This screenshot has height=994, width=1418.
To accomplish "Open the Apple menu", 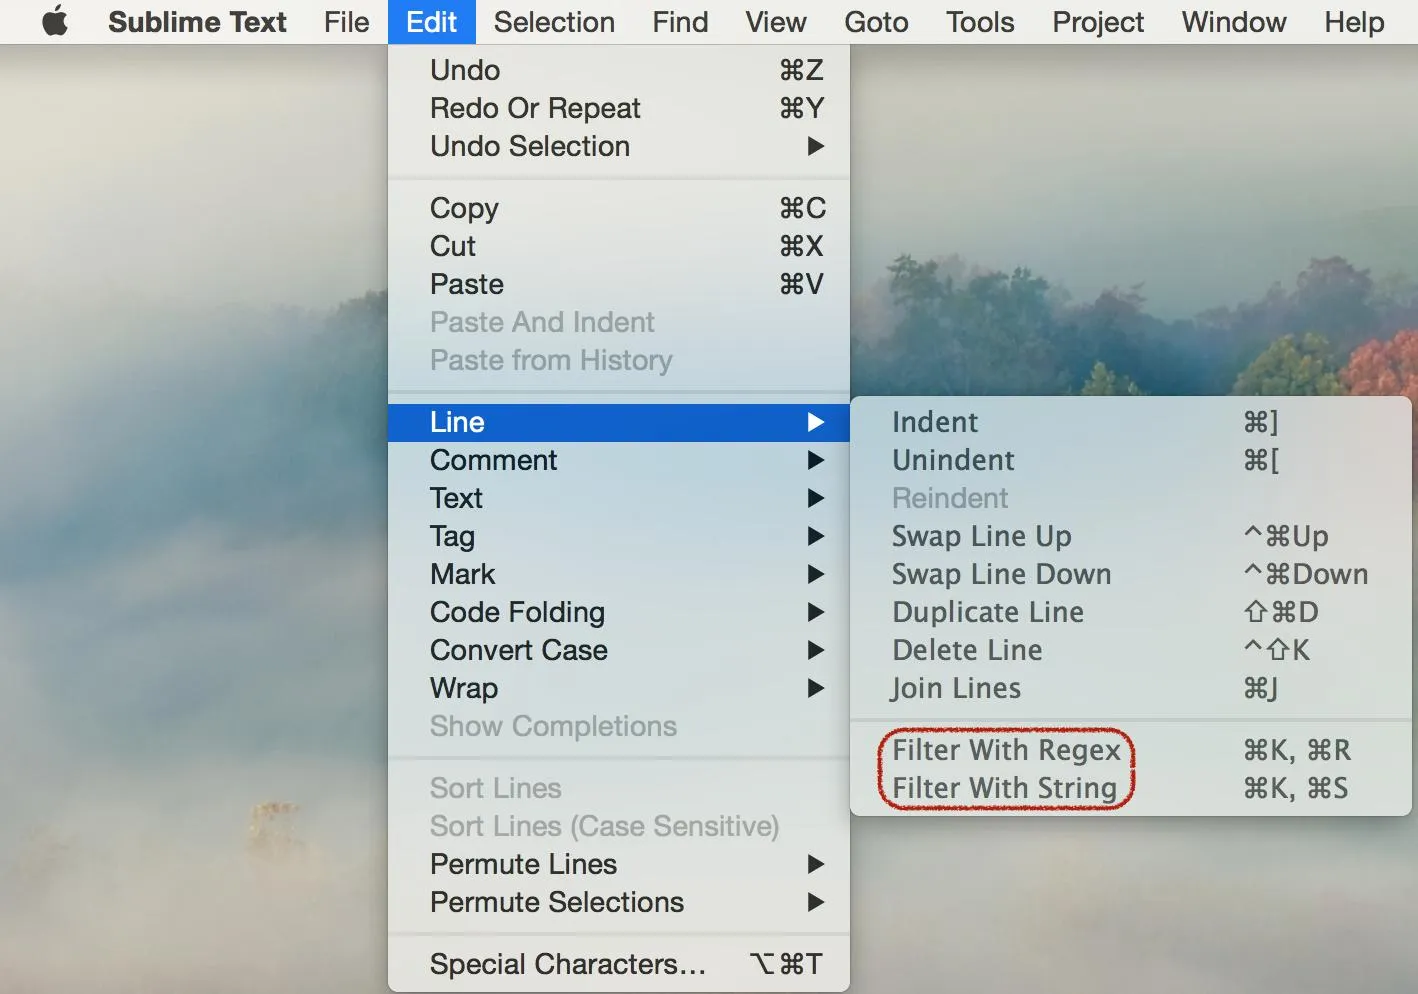I will tap(55, 21).
